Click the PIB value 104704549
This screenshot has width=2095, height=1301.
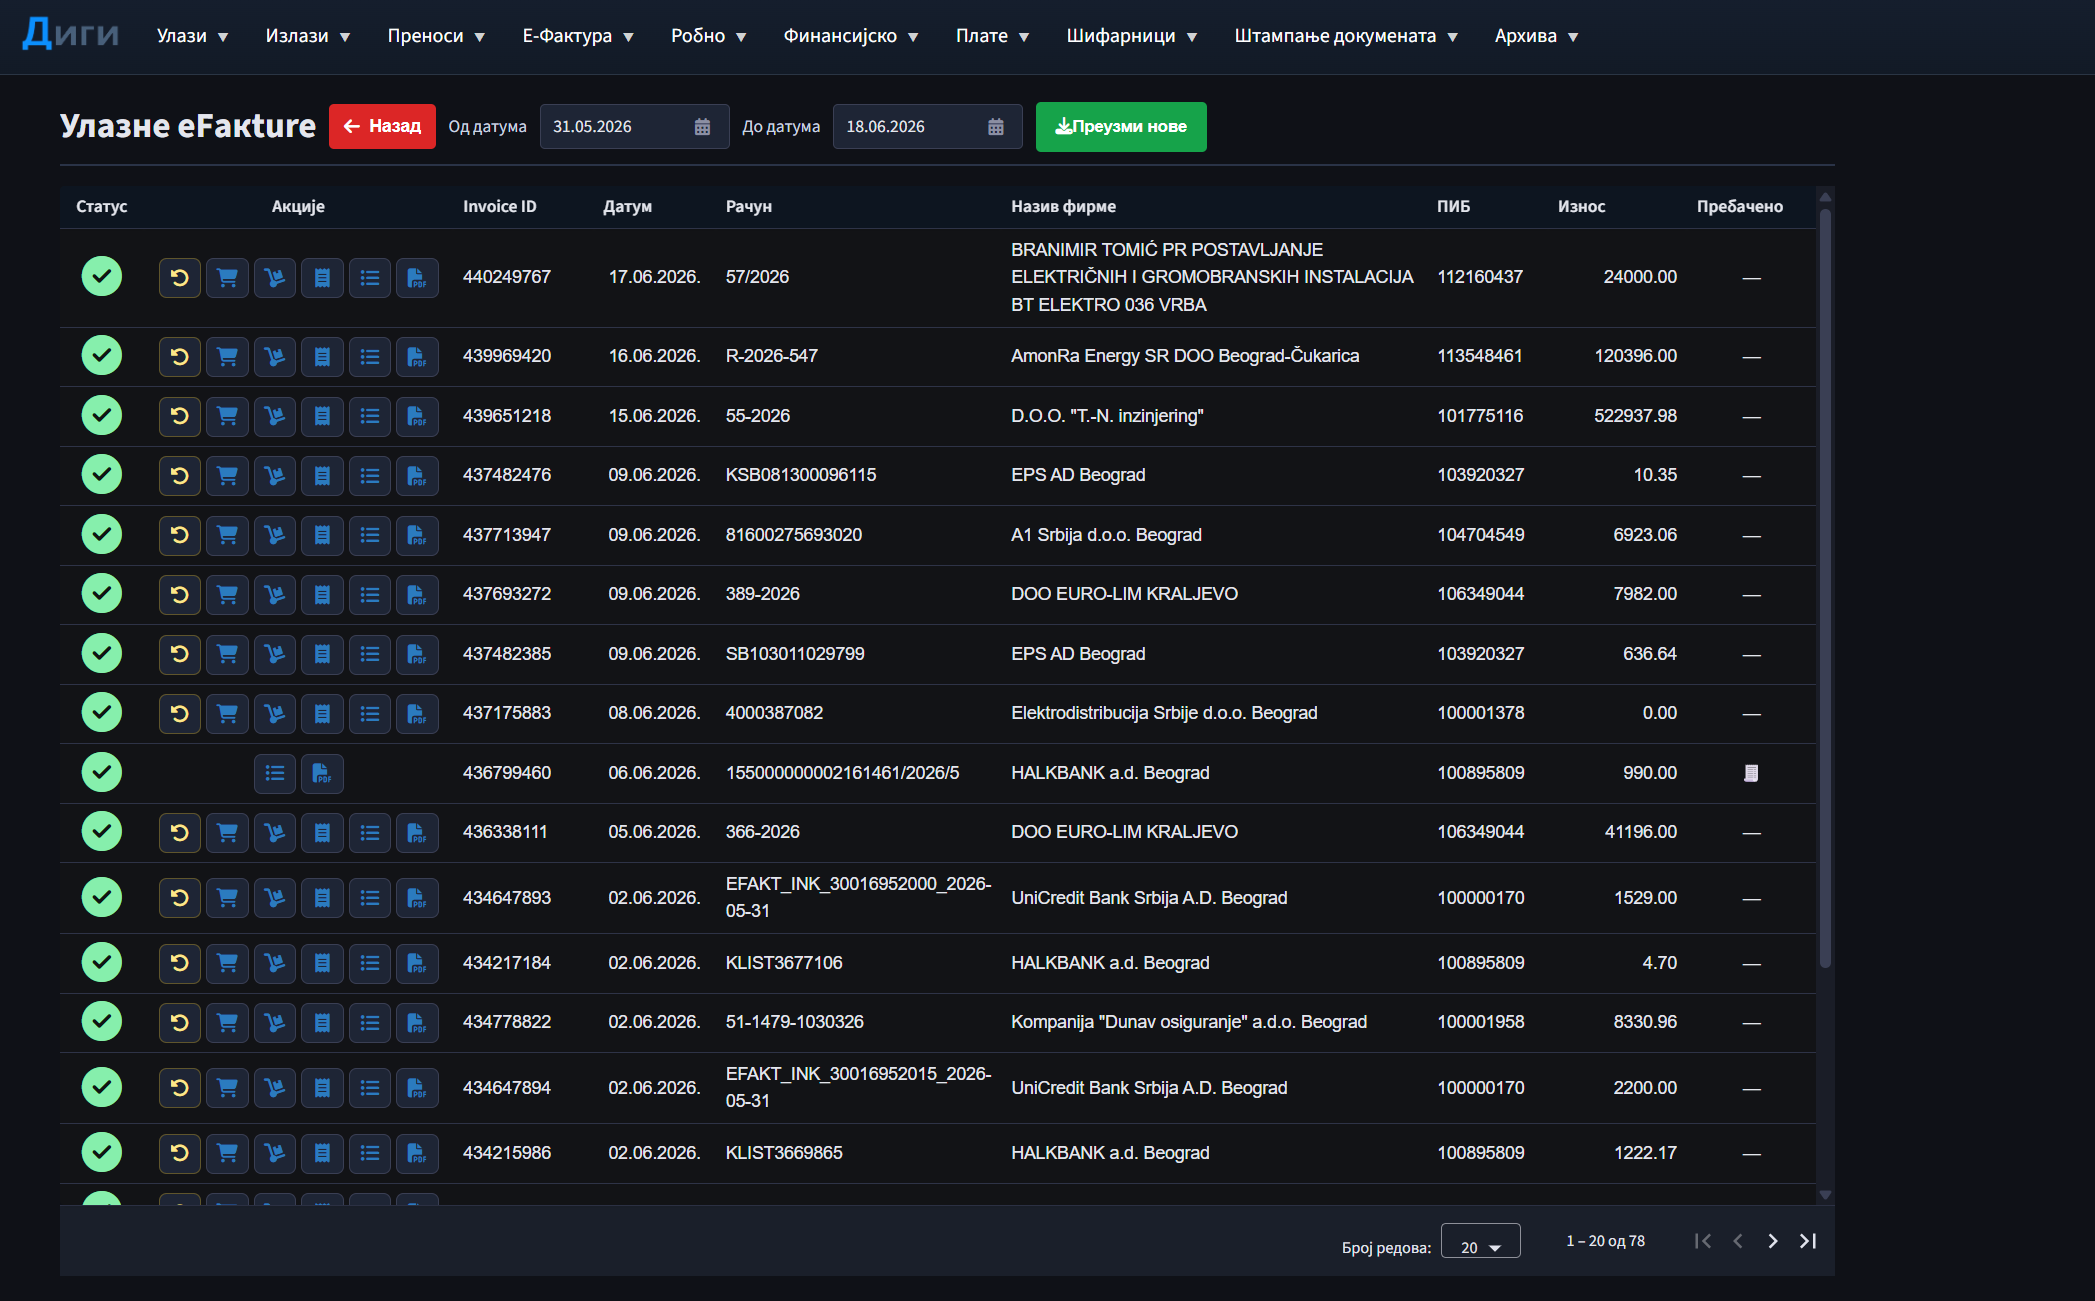click(1481, 535)
